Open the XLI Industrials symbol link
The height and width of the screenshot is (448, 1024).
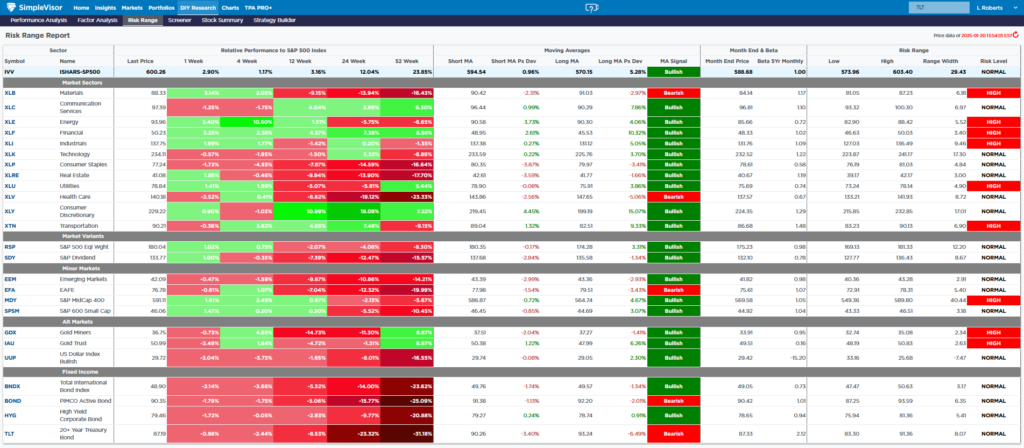pos(8,143)
